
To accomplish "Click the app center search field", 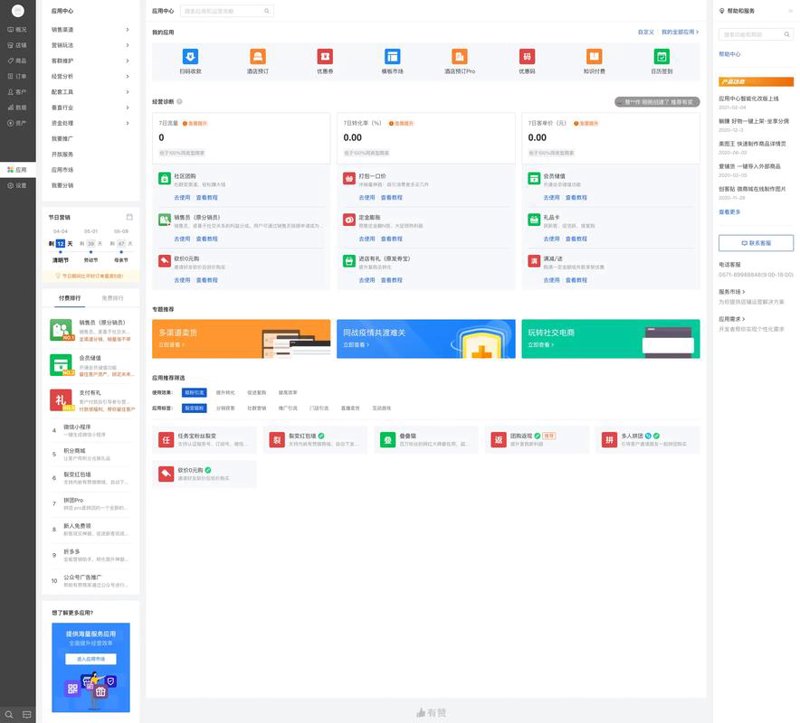I will (x=227, y=11).
